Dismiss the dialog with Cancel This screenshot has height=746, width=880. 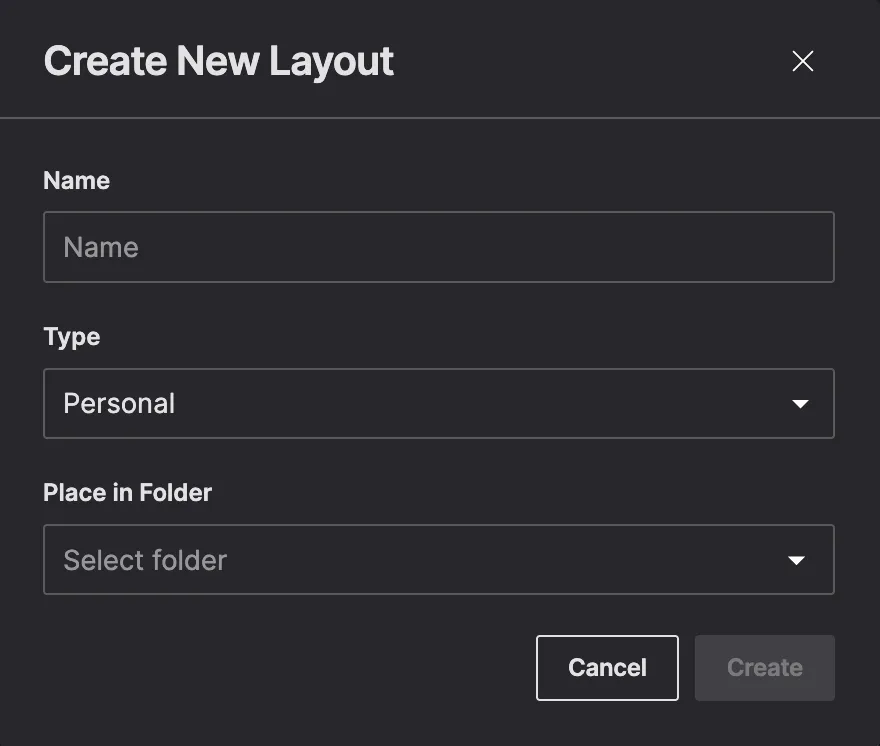coord(607,668)
